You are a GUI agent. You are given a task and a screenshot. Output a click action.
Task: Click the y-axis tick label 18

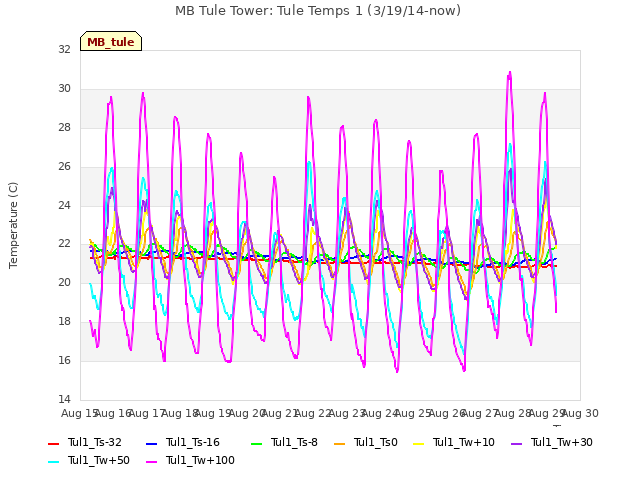click(64, 322)
